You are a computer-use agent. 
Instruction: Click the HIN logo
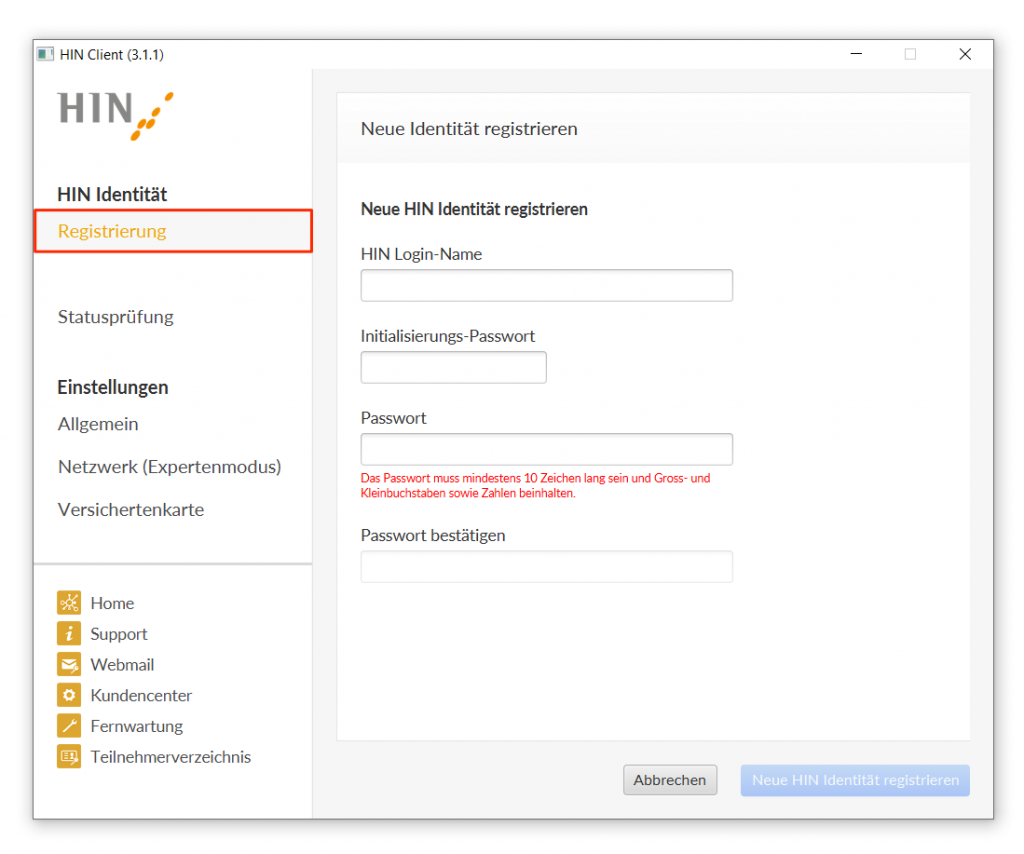tap(116, 116)
